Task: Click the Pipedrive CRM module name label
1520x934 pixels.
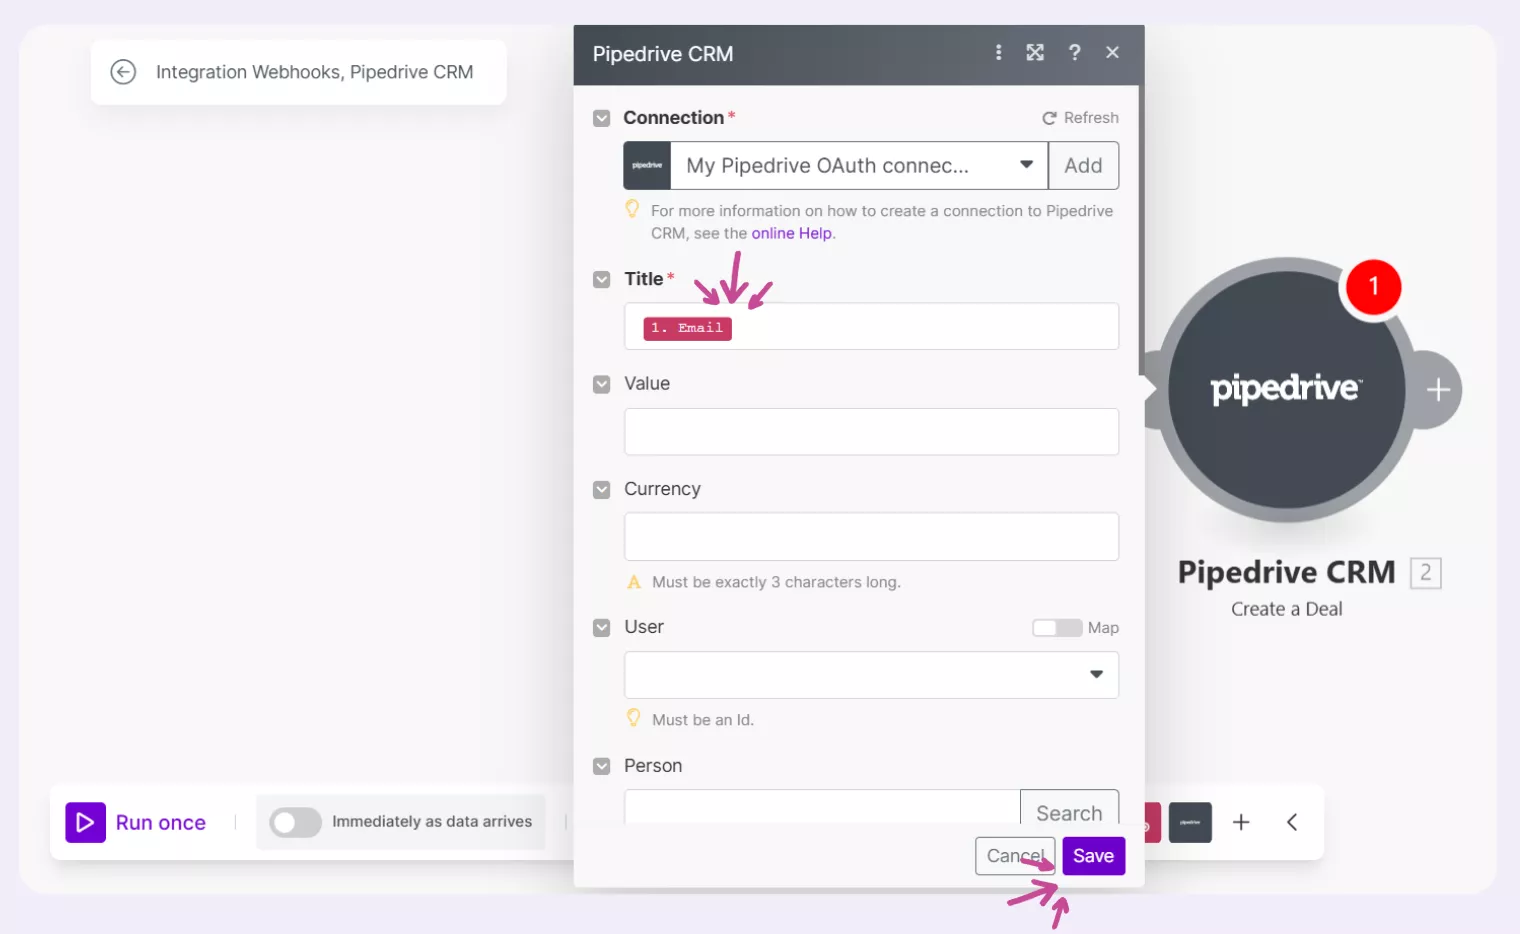Action: click(1286, 572)
